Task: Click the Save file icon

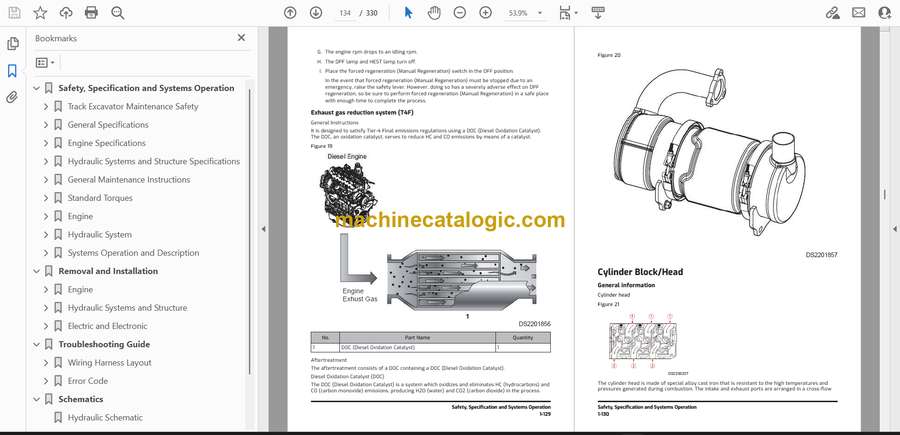Action: 14,13
